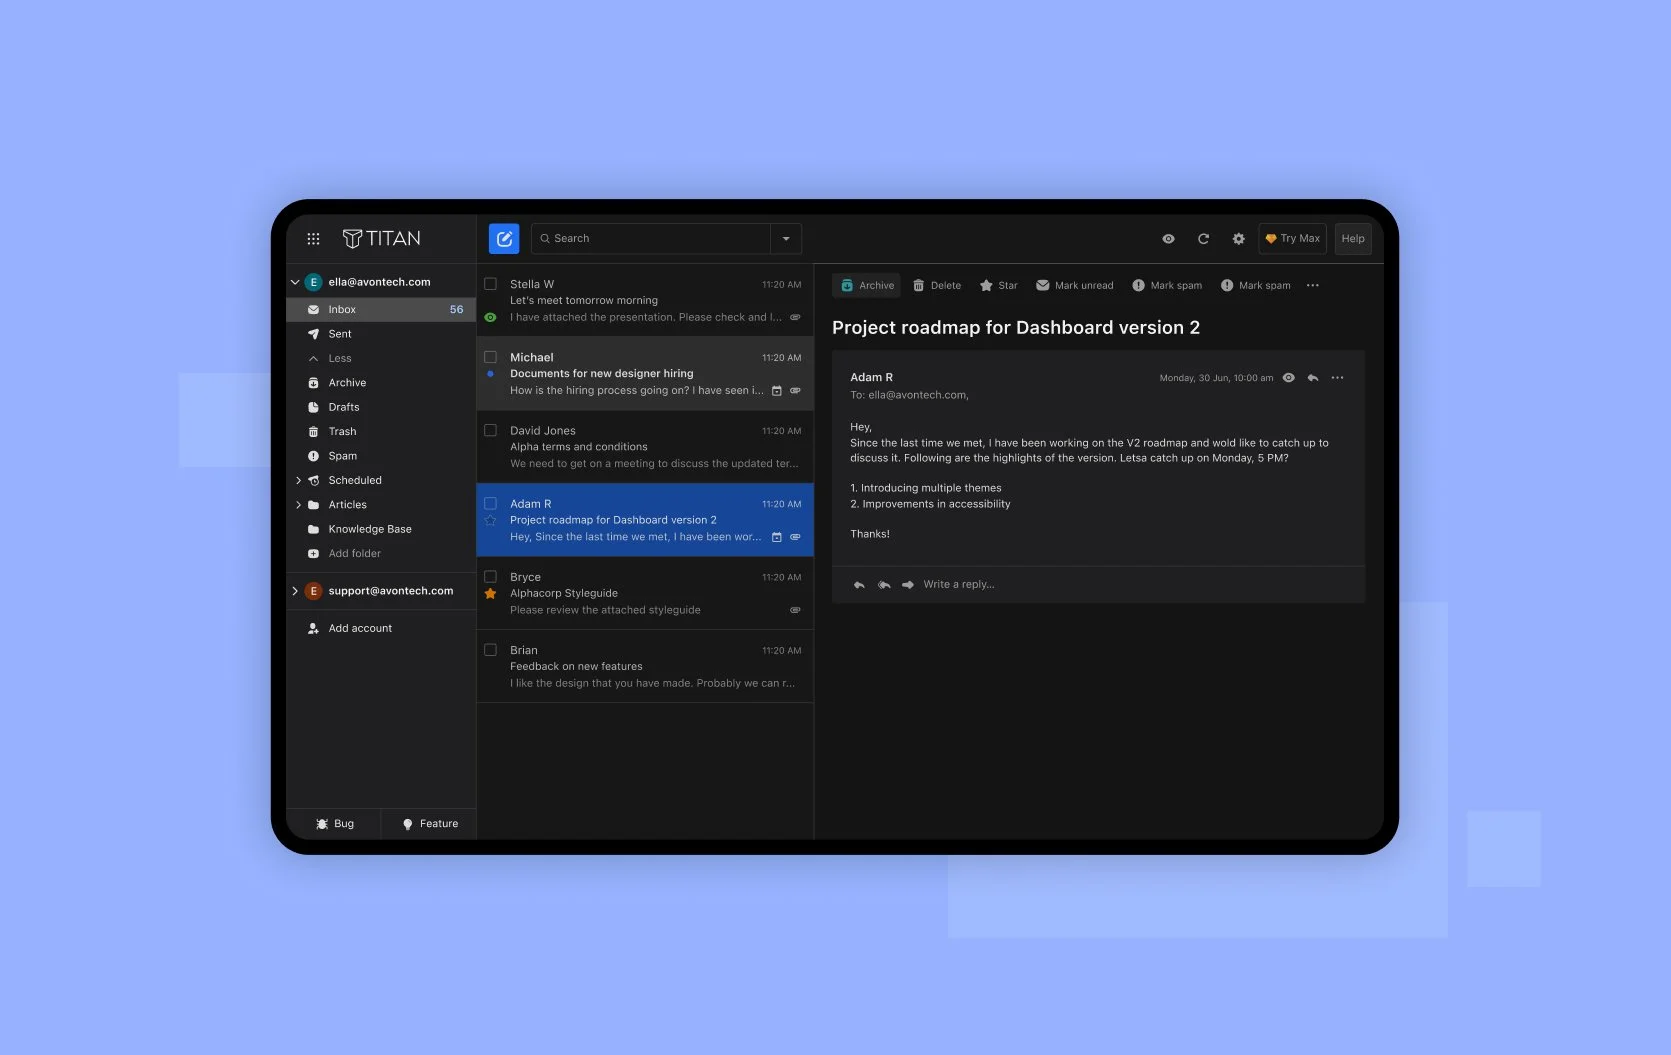Refresh the mailbox with the reload icon
Image resolution: width=1671 pixels, height=1055 pixels.
click(x=1203, y=238)
